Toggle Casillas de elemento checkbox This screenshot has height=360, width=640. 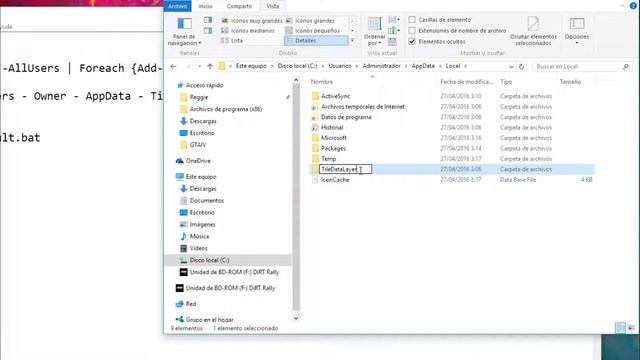pos(412,20)
